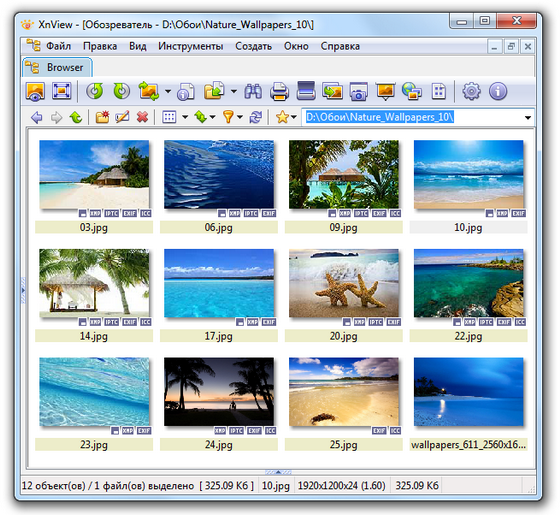Image resolution: width=560 pixels, height=515 pixels.
Task: Select the 10.jpg thumbnail
Action: [x=469, y=174]
